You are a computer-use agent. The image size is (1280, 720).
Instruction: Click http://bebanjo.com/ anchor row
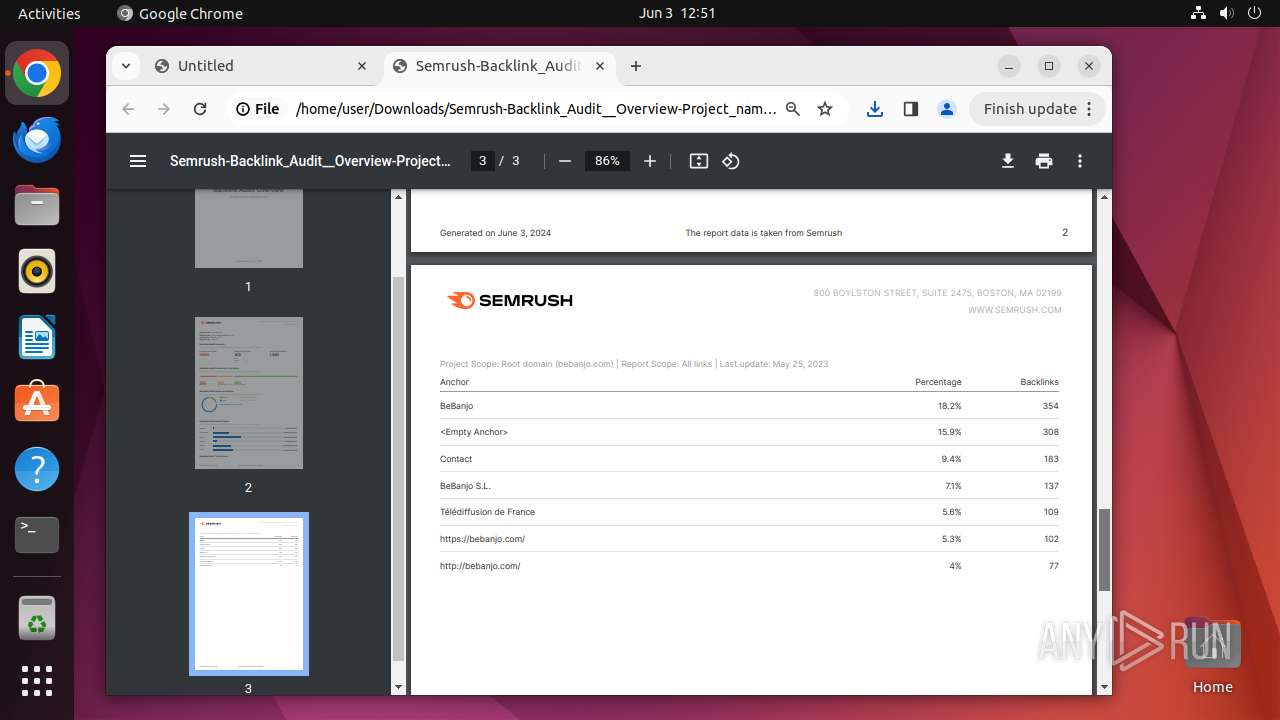click(x=749, y=566)
